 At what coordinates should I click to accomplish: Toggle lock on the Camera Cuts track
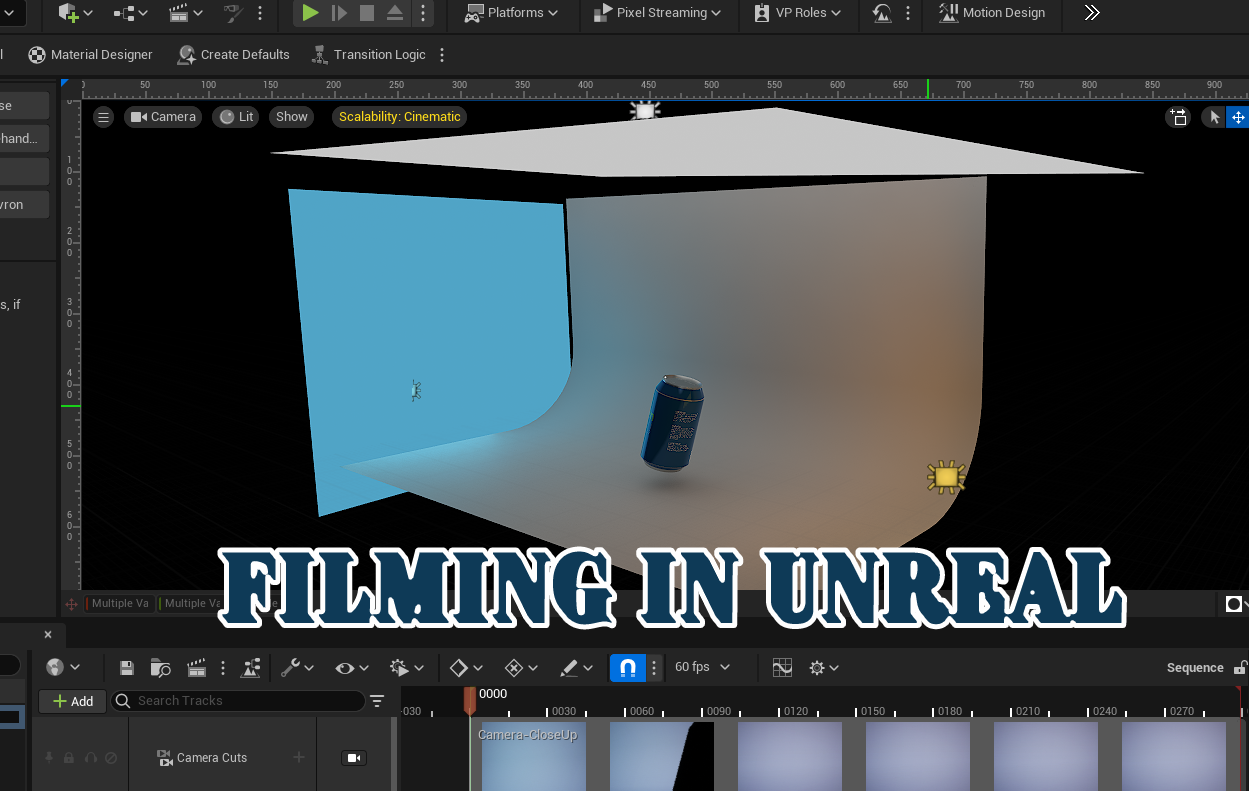(x=69, y=758)
